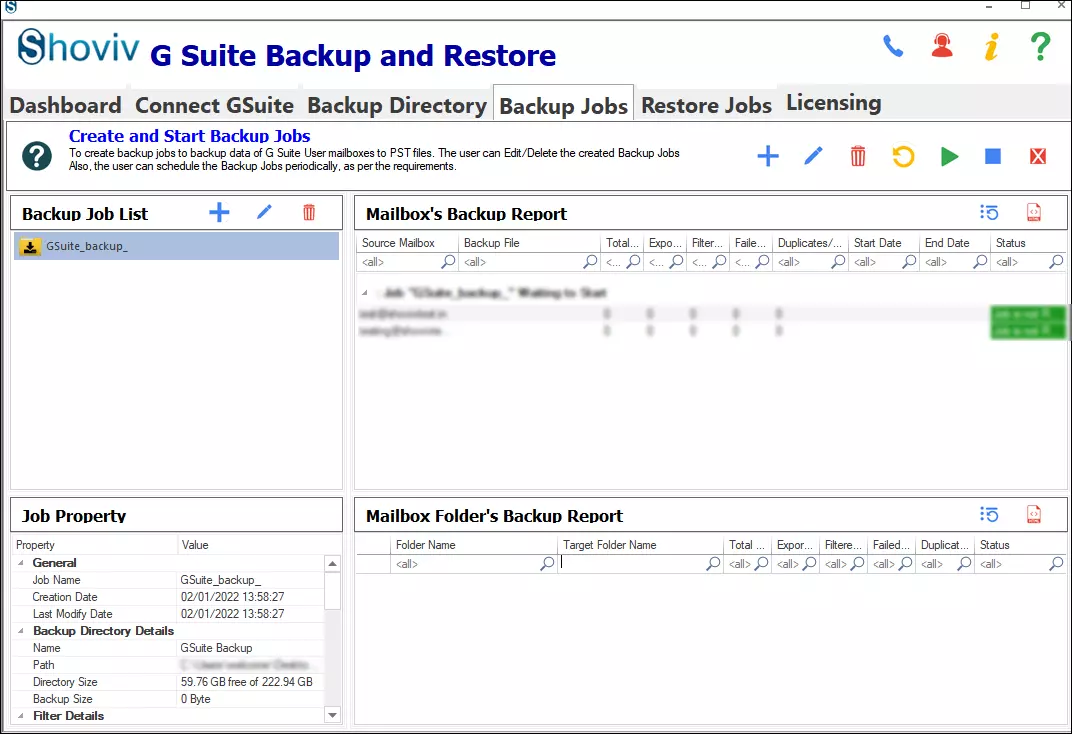Refresh list in Mailbox's Backup Report
Viewport: 1072px width, 734px height.
989,213
